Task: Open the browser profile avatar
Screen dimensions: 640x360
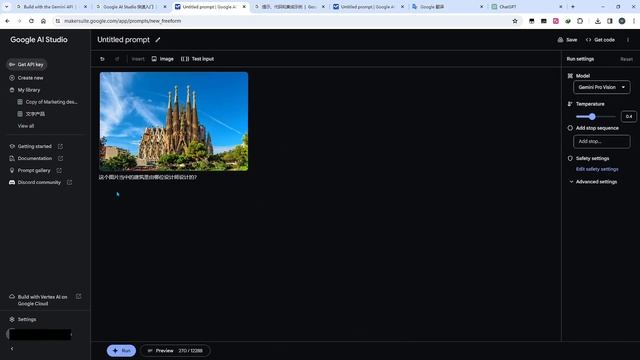Action: pyautogui.click(x=622, y=21)
